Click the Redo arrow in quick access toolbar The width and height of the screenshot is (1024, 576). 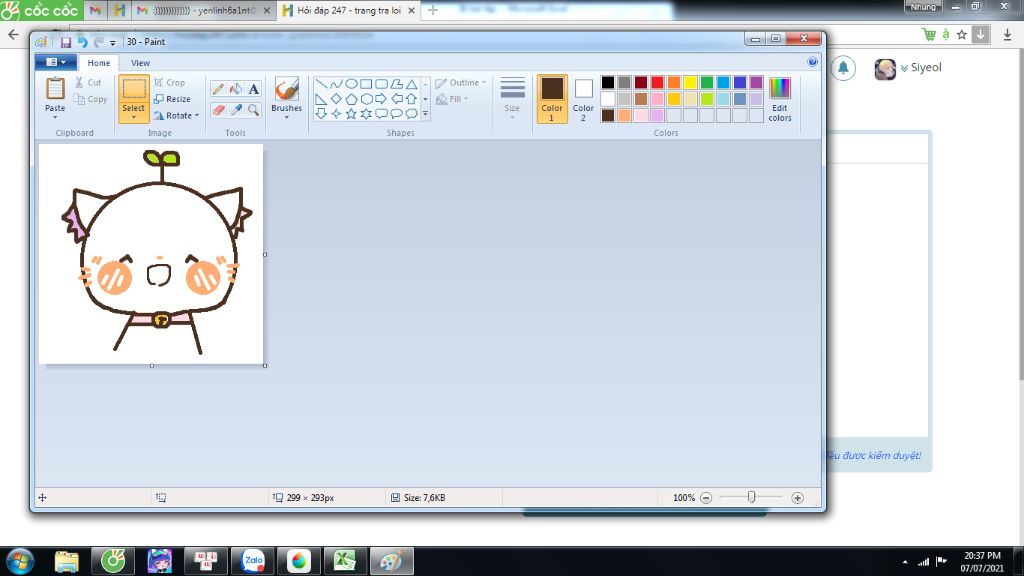click(99, 42)
